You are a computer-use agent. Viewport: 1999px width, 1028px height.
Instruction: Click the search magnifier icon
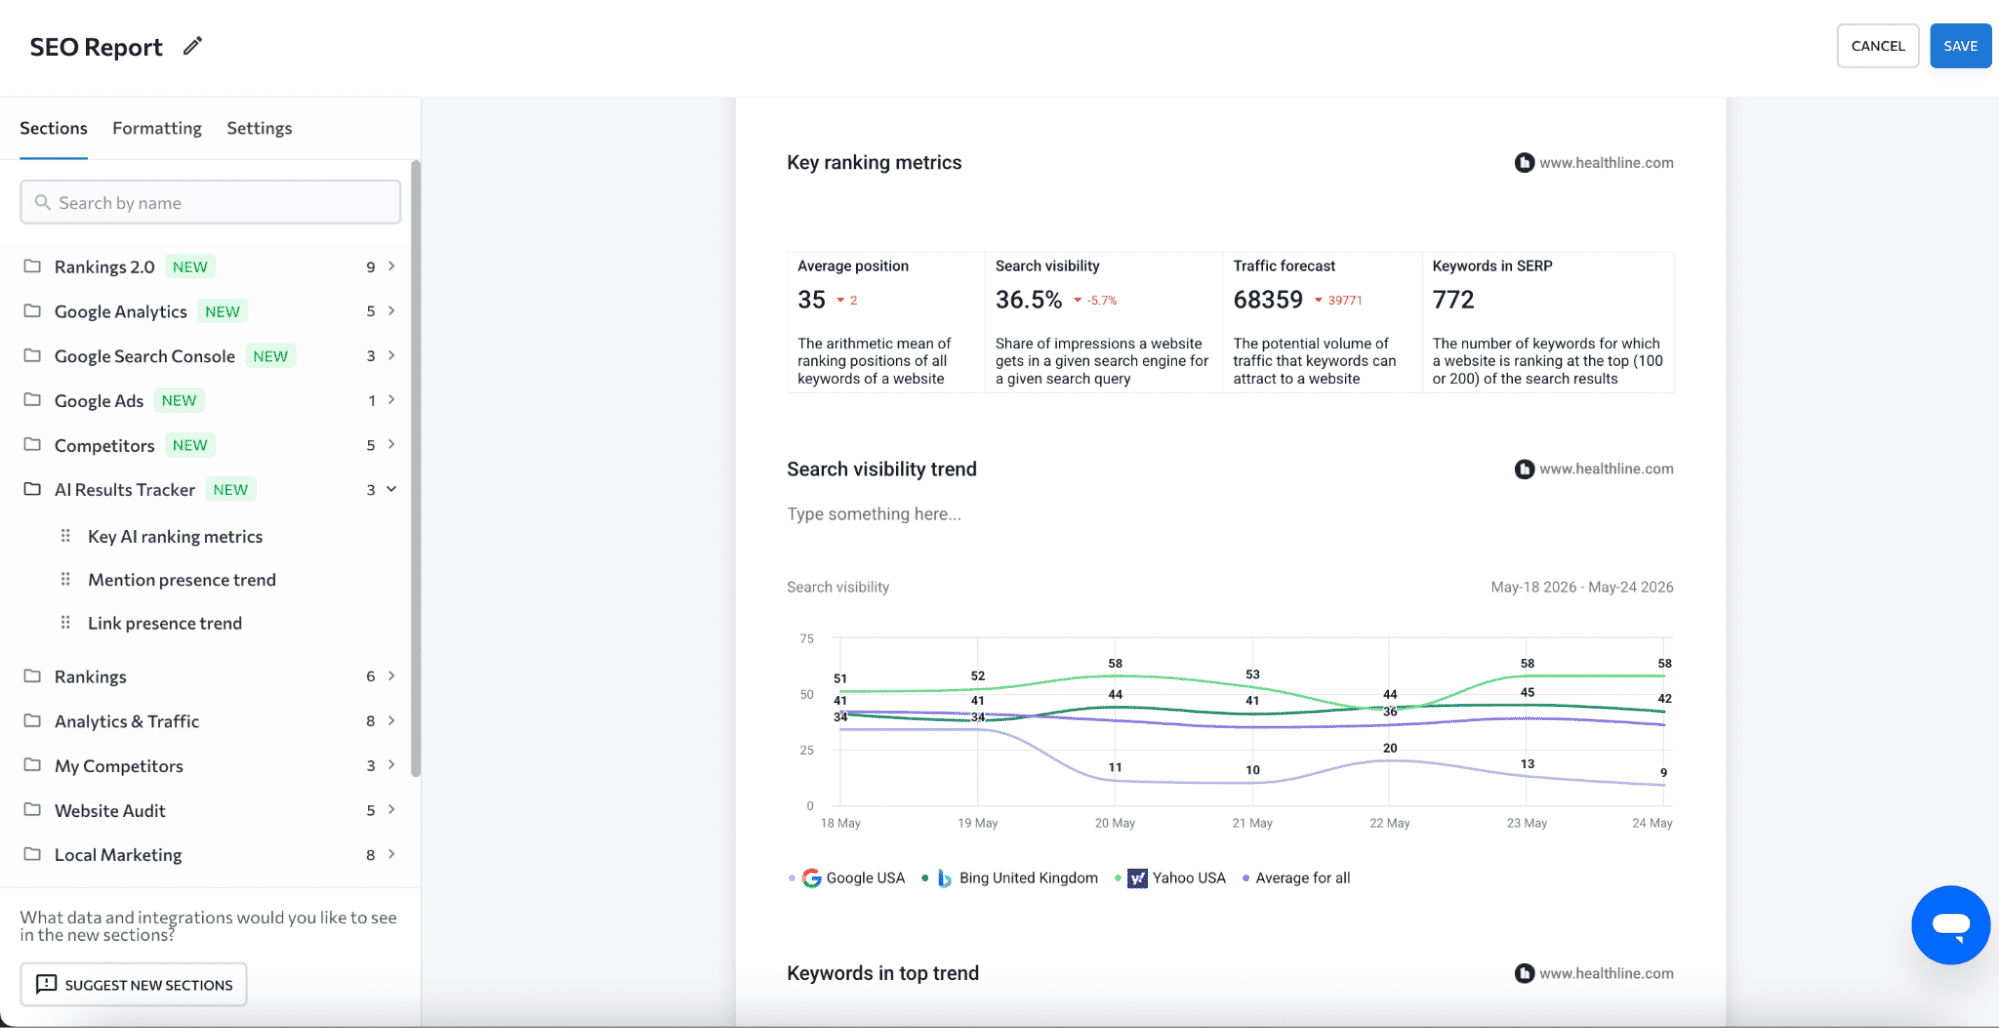tap(42, 202)
